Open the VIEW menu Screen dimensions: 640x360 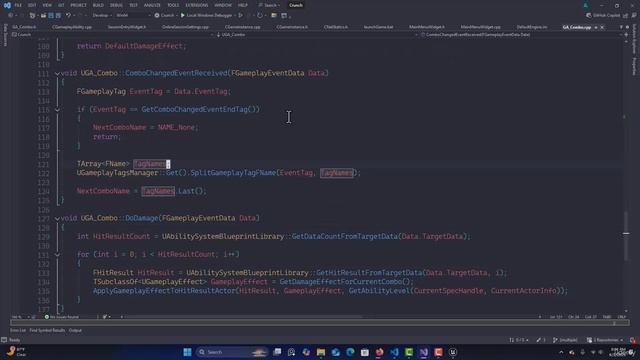[47, 5]
